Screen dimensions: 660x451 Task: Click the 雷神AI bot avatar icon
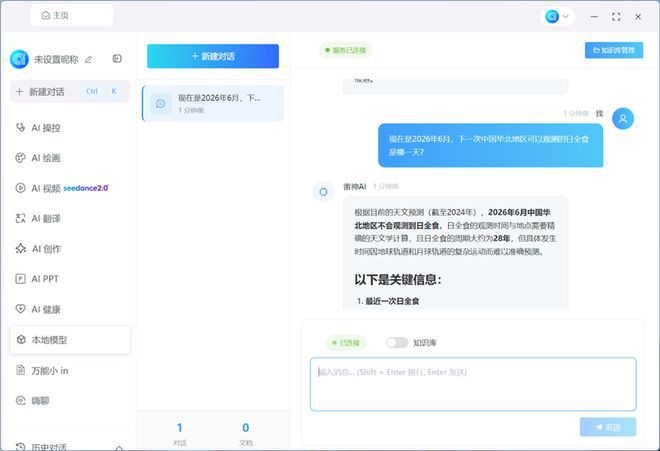click(x=323, y=192)
